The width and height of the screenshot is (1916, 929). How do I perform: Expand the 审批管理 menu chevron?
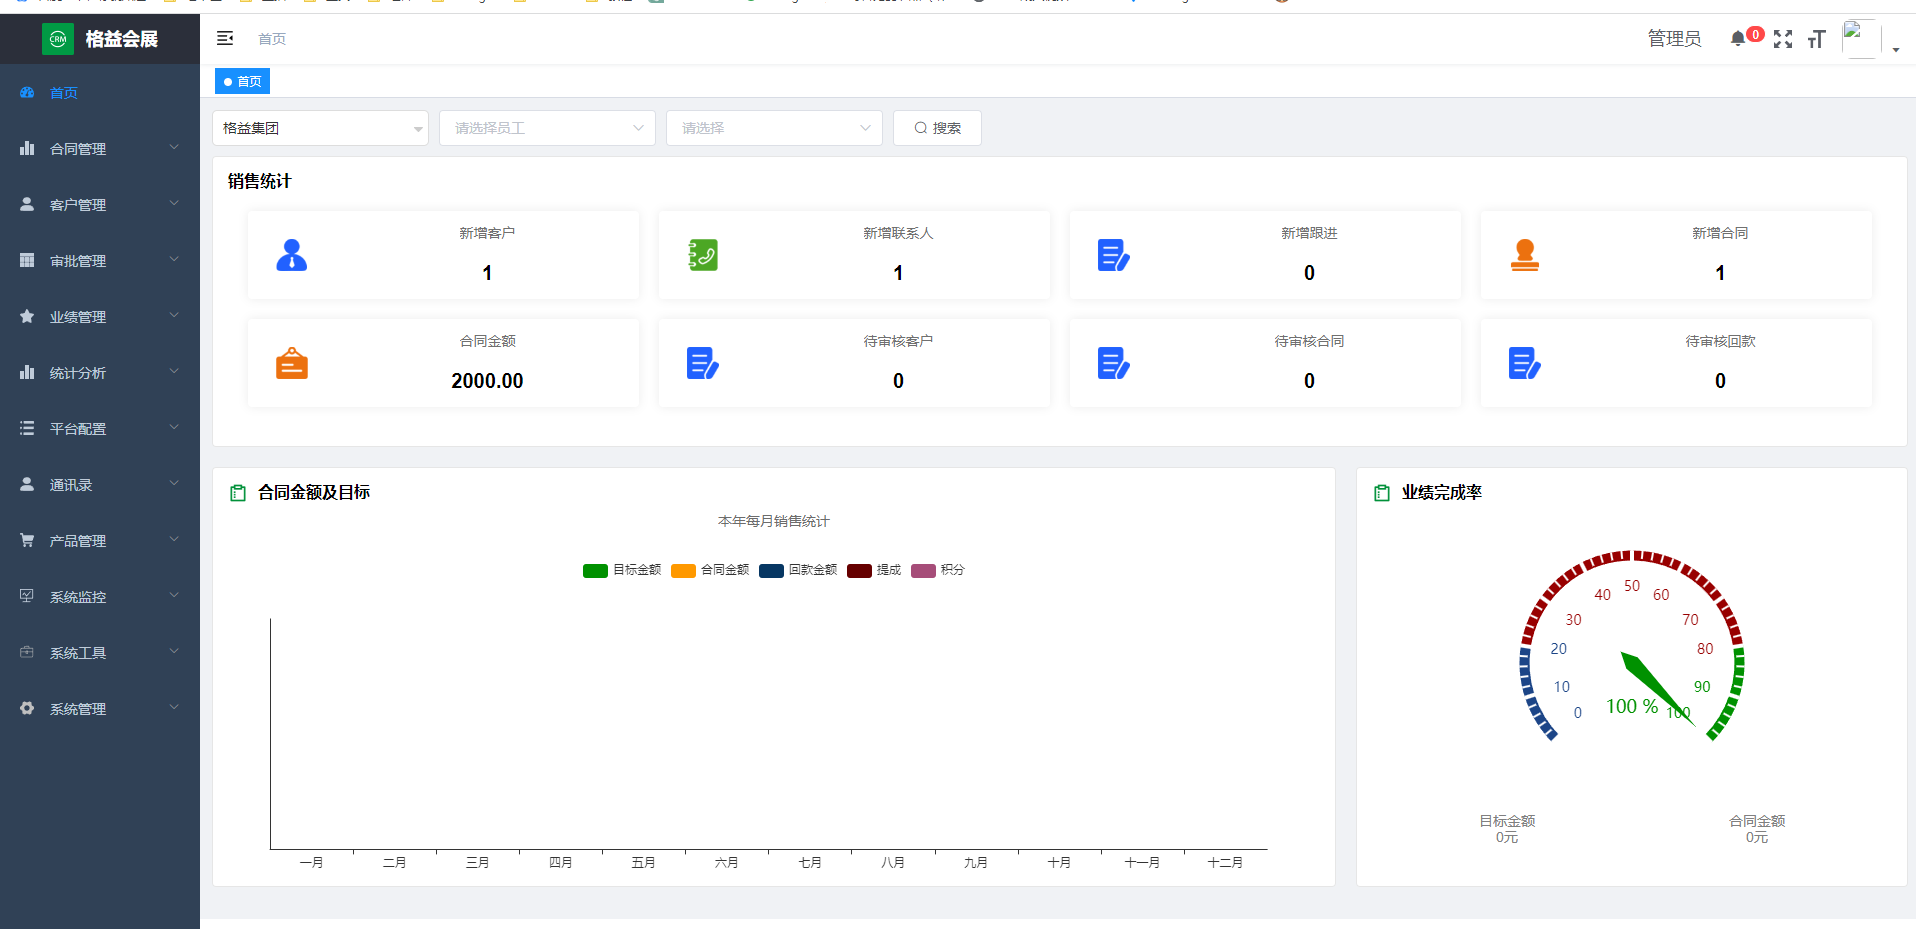tap(174, 259)
